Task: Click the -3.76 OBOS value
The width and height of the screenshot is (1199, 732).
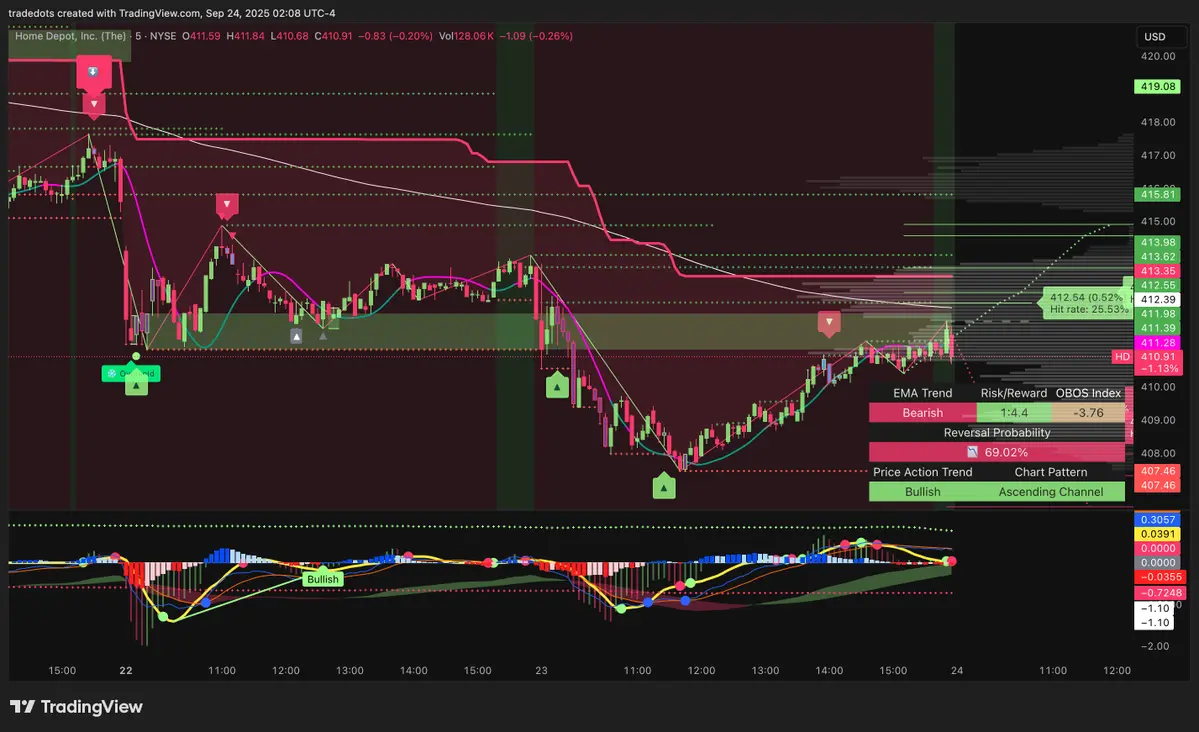Action: [1088, 413]
